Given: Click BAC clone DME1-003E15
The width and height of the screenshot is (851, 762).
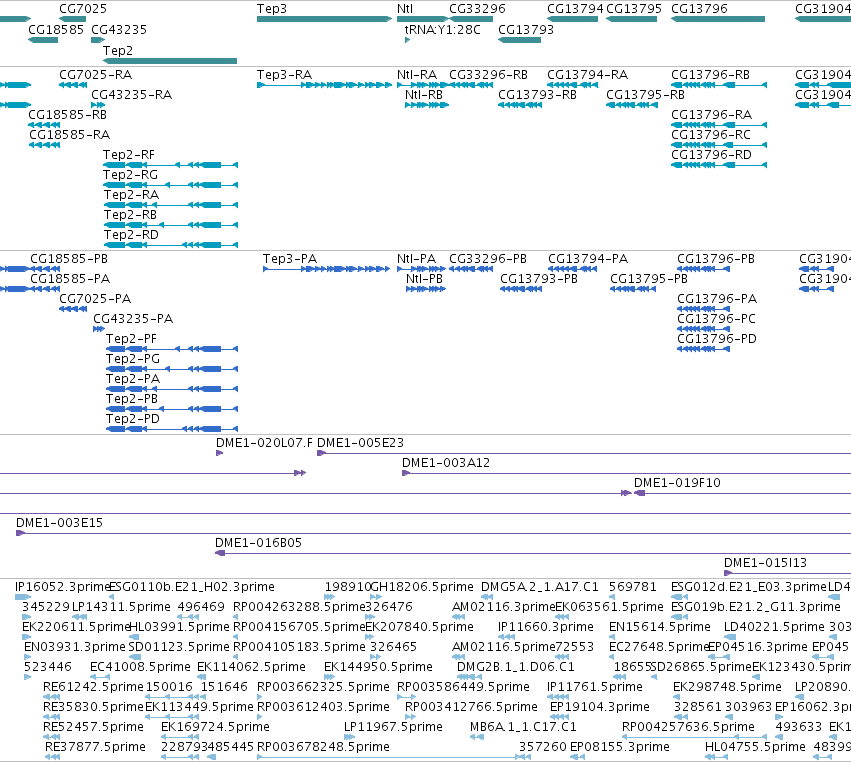Looking at the screenshot, I should click(x=59, y=523).
